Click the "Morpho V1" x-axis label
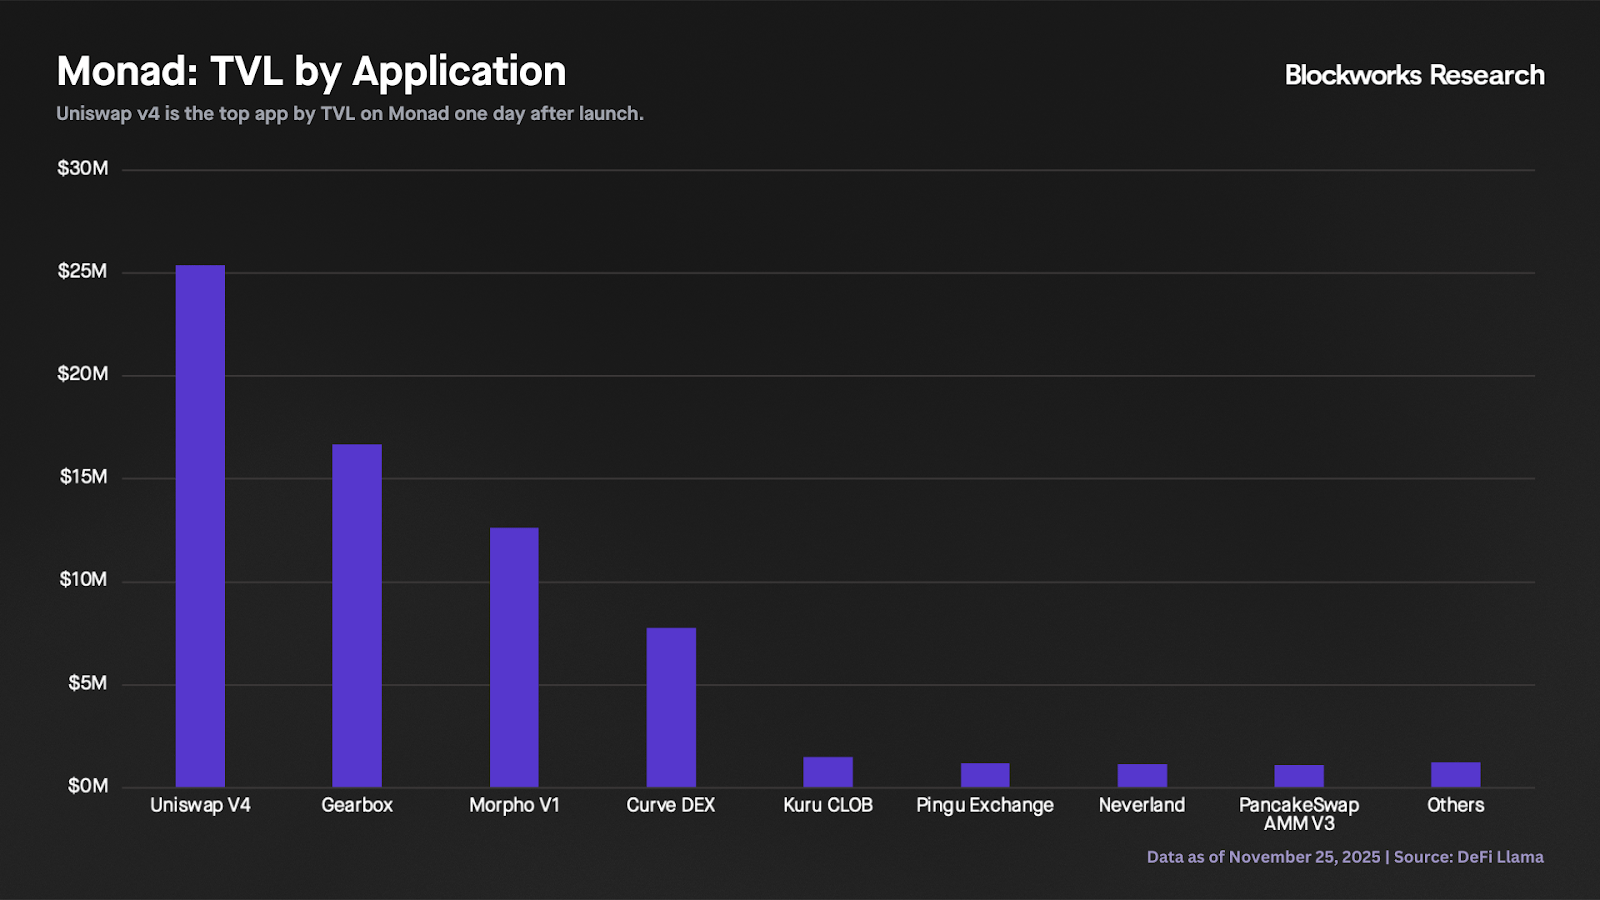Screen dimensions: 1600x900 pos(514,805)
